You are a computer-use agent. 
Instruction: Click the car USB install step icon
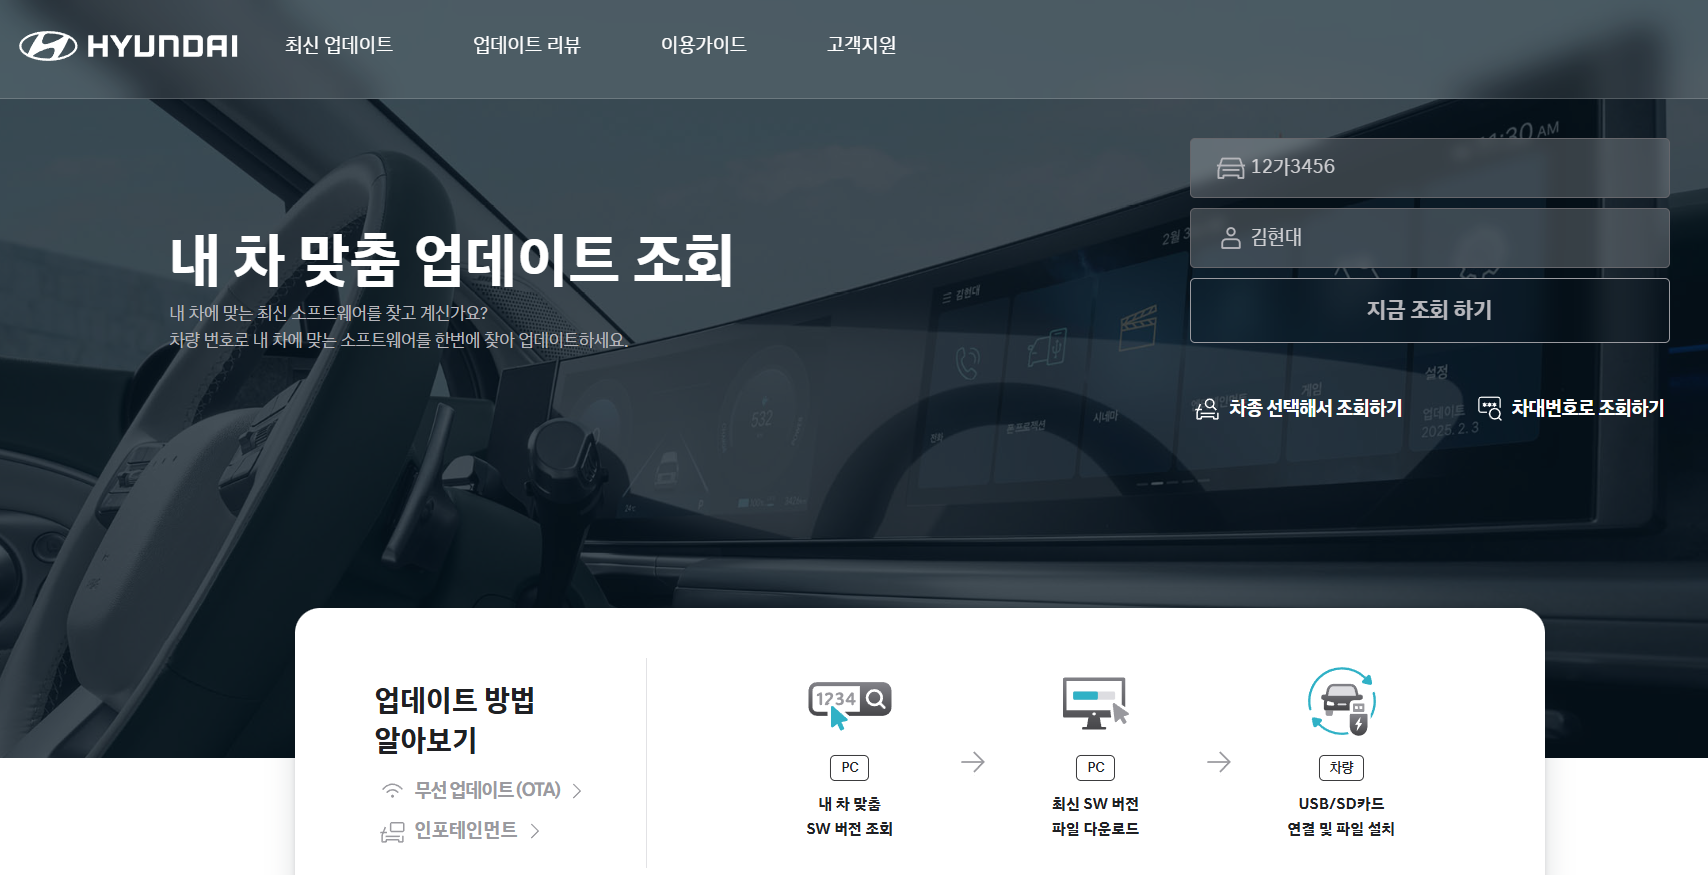click(1342, 702)
